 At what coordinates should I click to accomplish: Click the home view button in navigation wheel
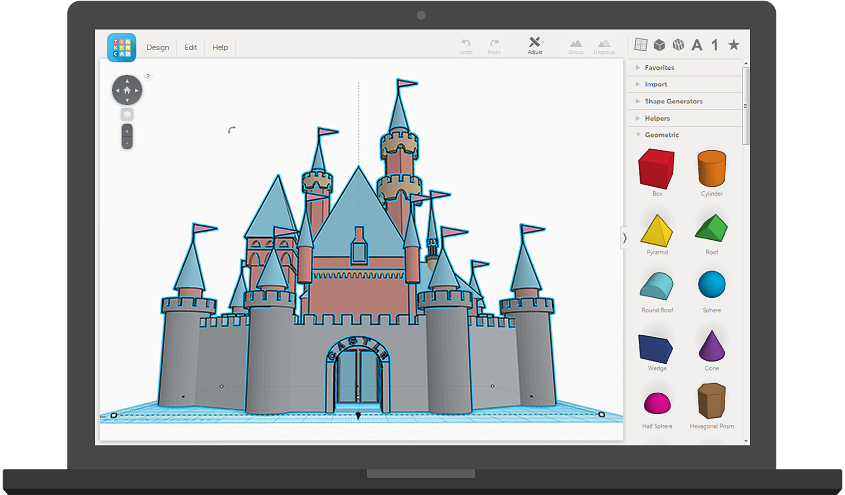click(127, 90)
